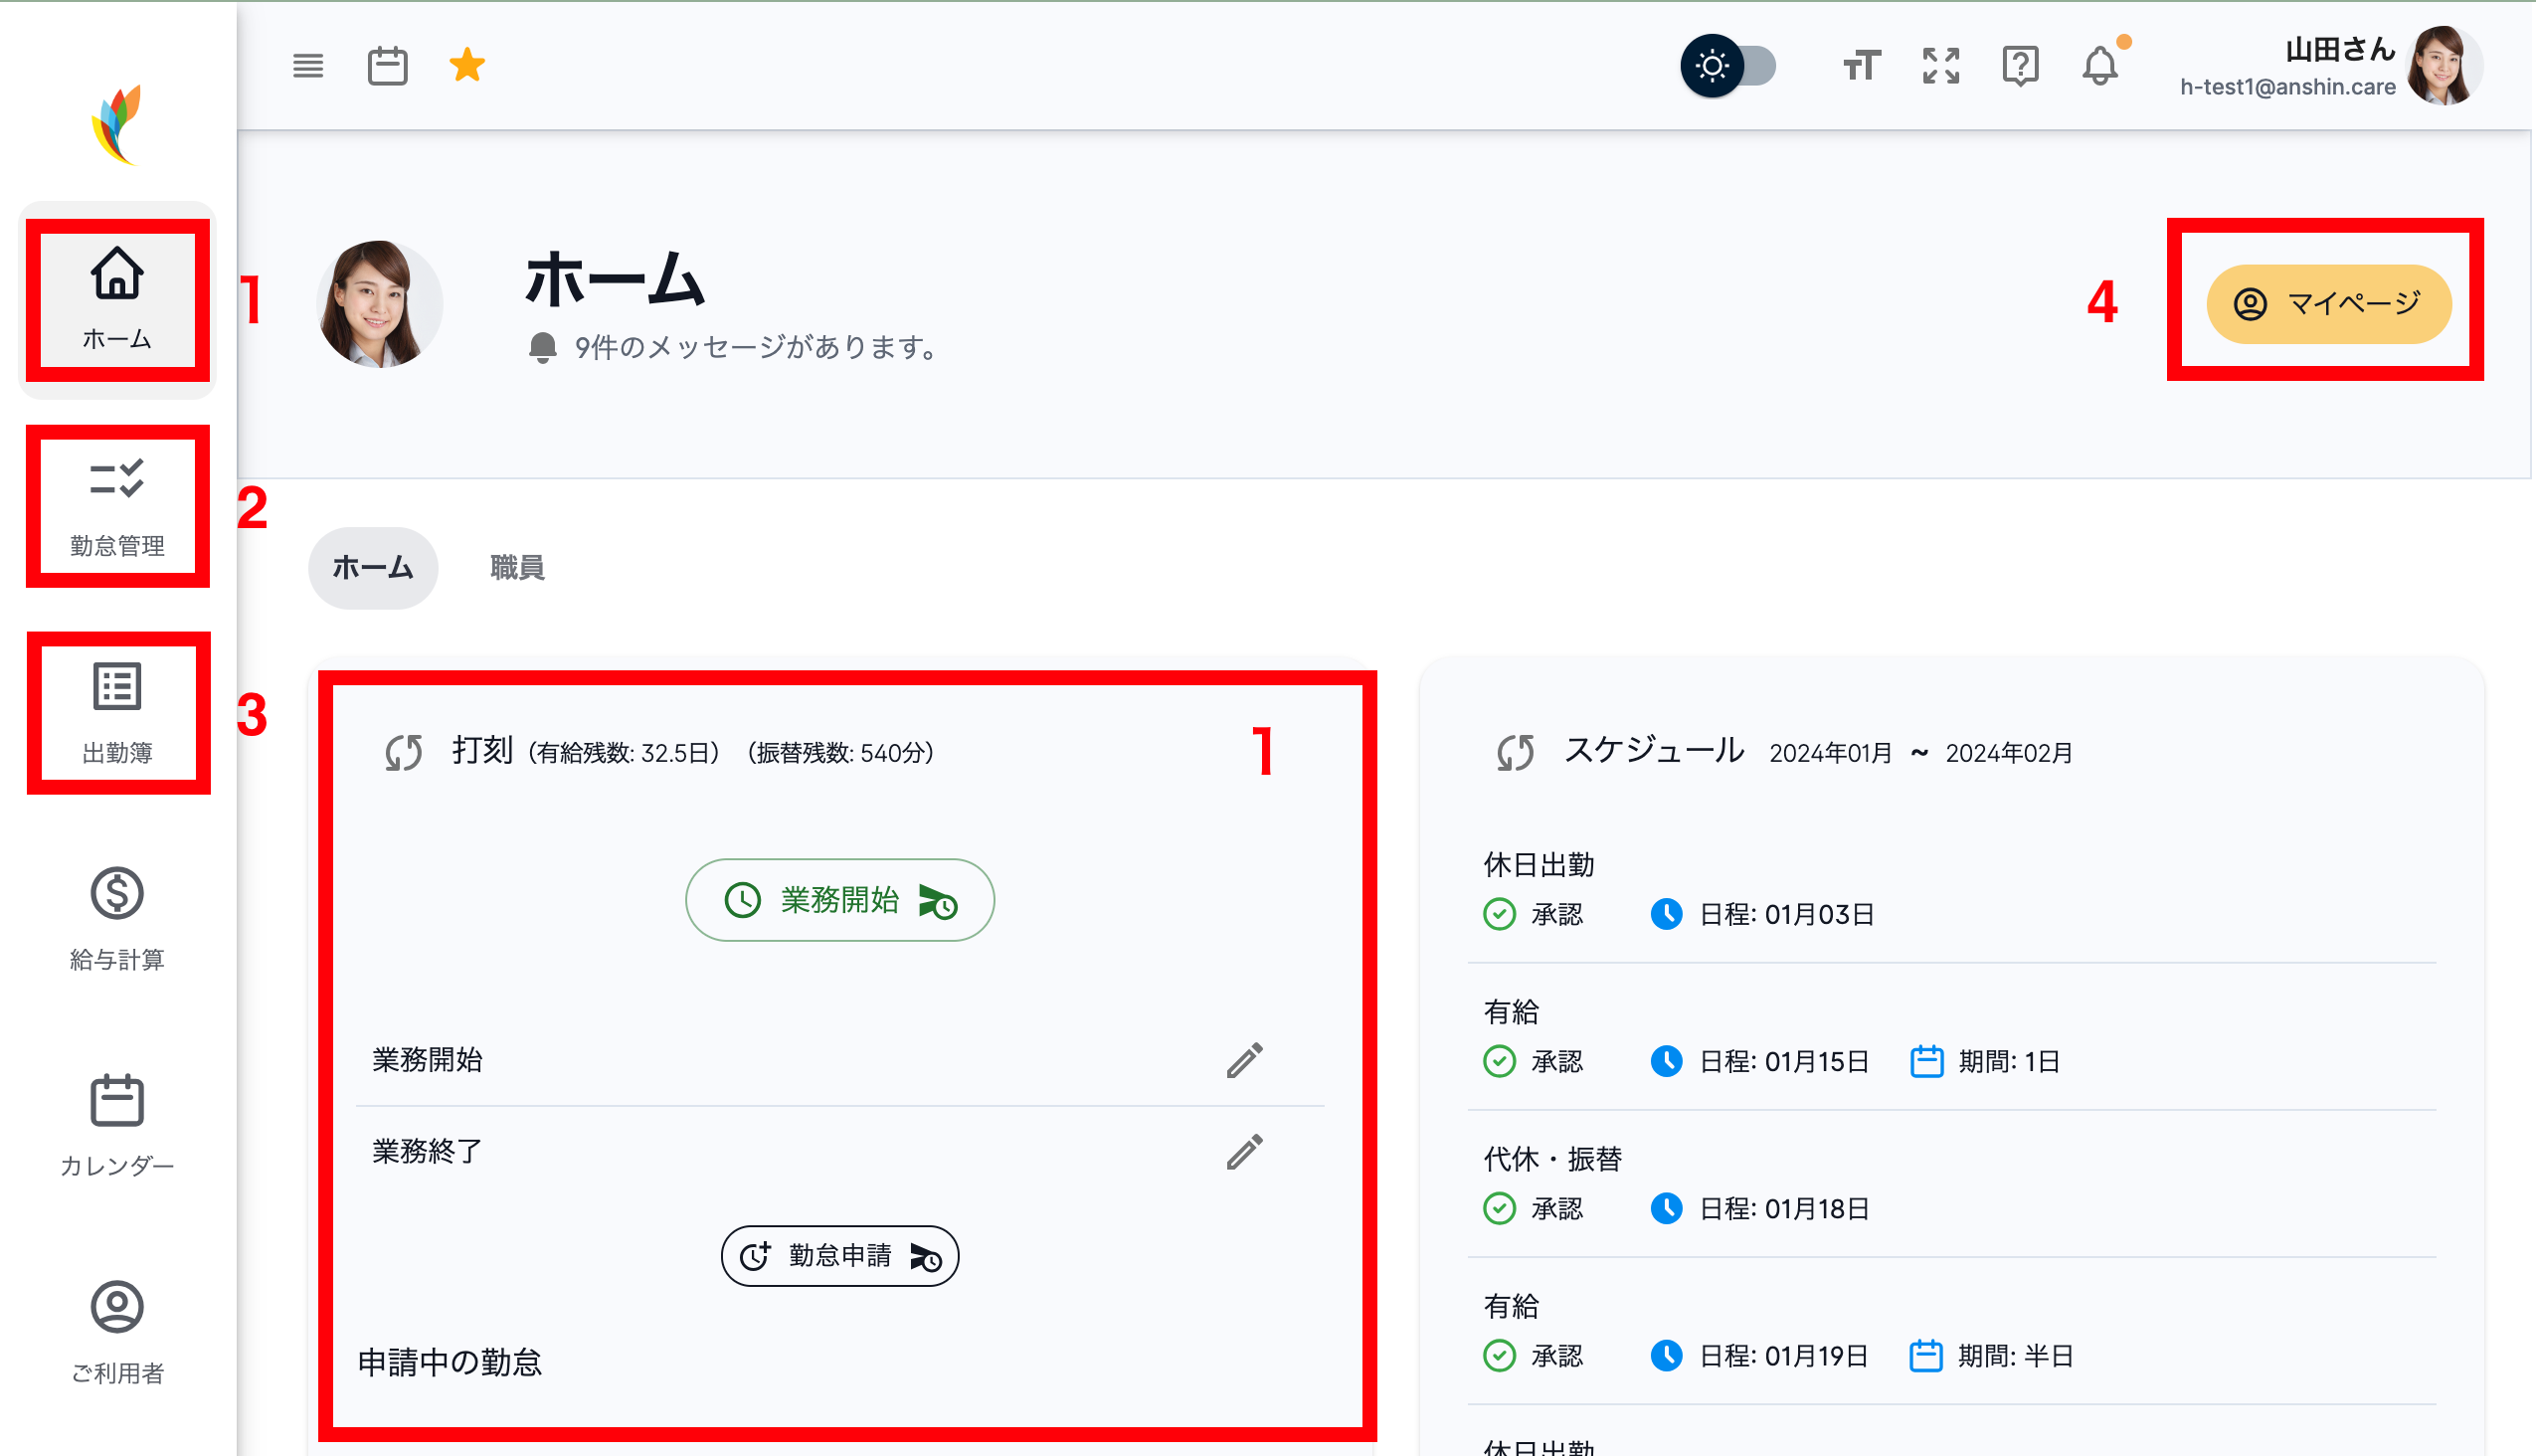The width and height of the screenshot is (2536, 1456).
Task: Click the 業務開始 button to clock in
Action: coord(839,899)
